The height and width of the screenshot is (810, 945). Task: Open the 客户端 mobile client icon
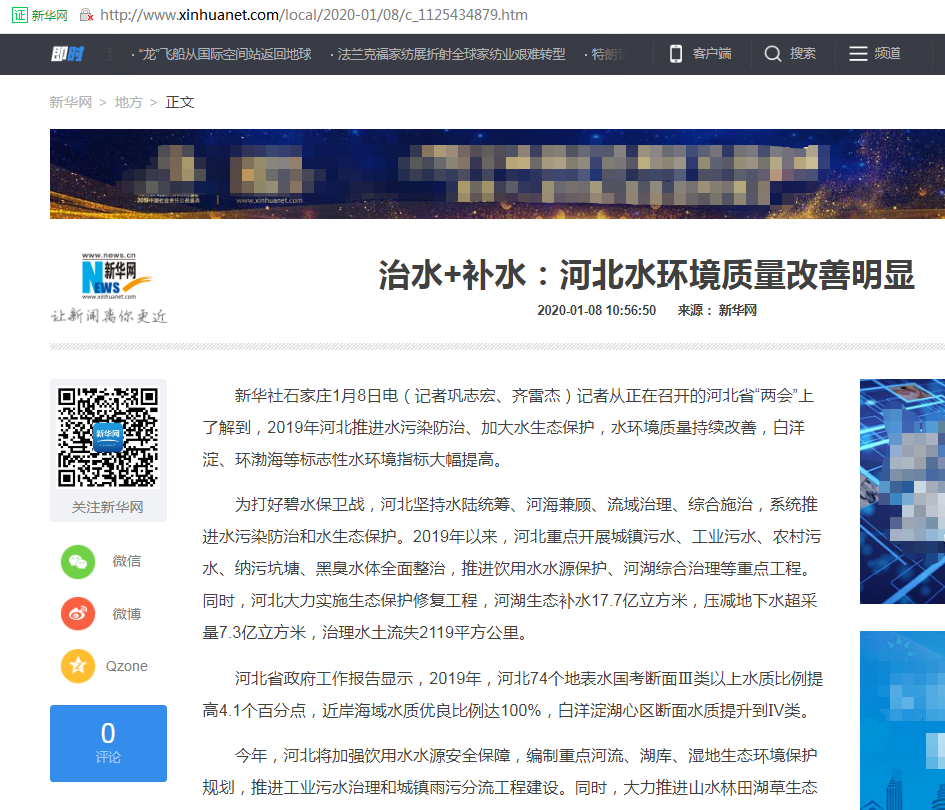click(676, 54)
